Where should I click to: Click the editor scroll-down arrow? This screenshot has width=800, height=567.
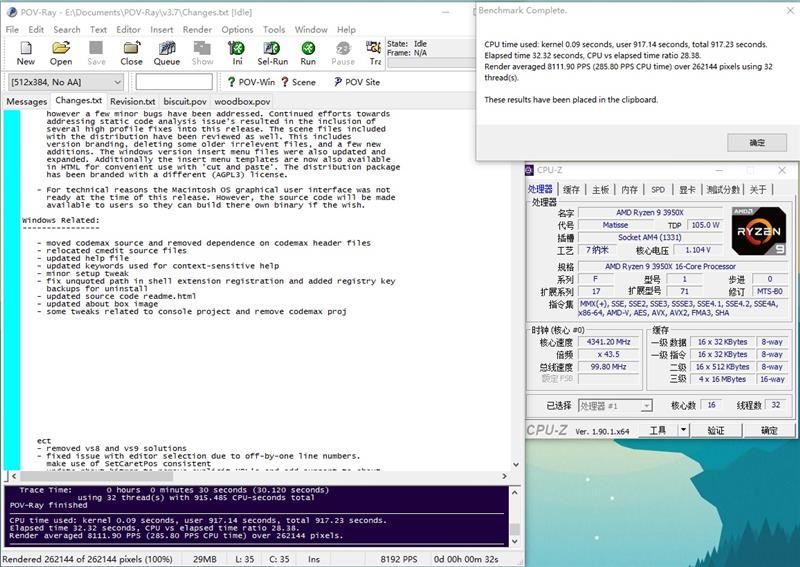click(516, 464)
